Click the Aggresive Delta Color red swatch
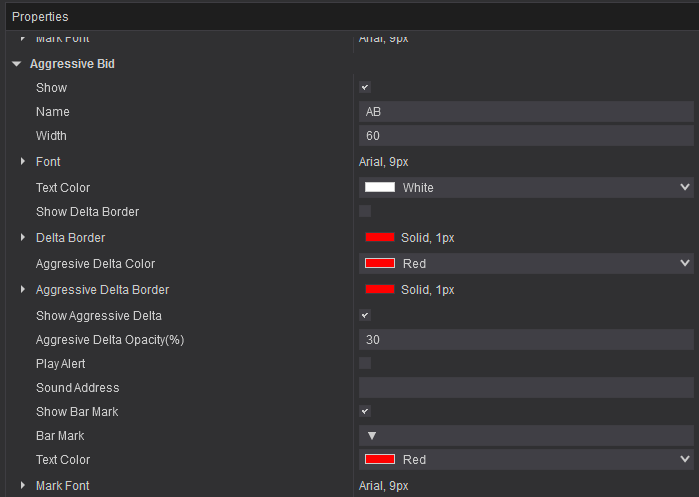This screenshot has width=699, height=497. 379,263
